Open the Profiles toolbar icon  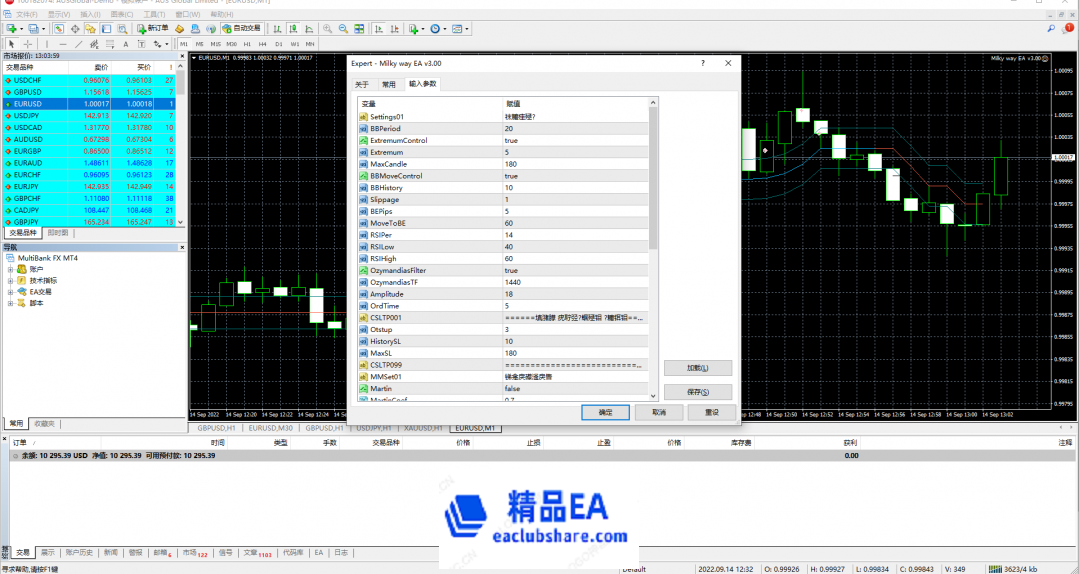pos(36,29)
